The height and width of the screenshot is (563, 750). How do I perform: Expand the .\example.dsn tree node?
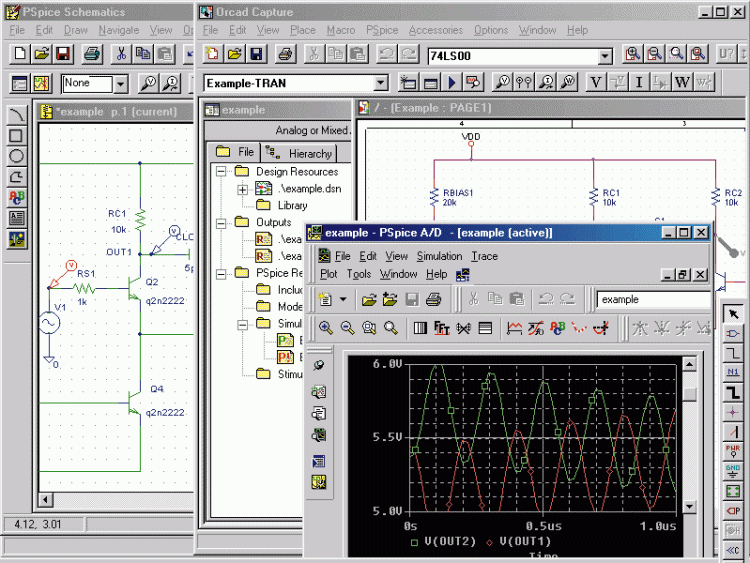(x=243, y=189)
